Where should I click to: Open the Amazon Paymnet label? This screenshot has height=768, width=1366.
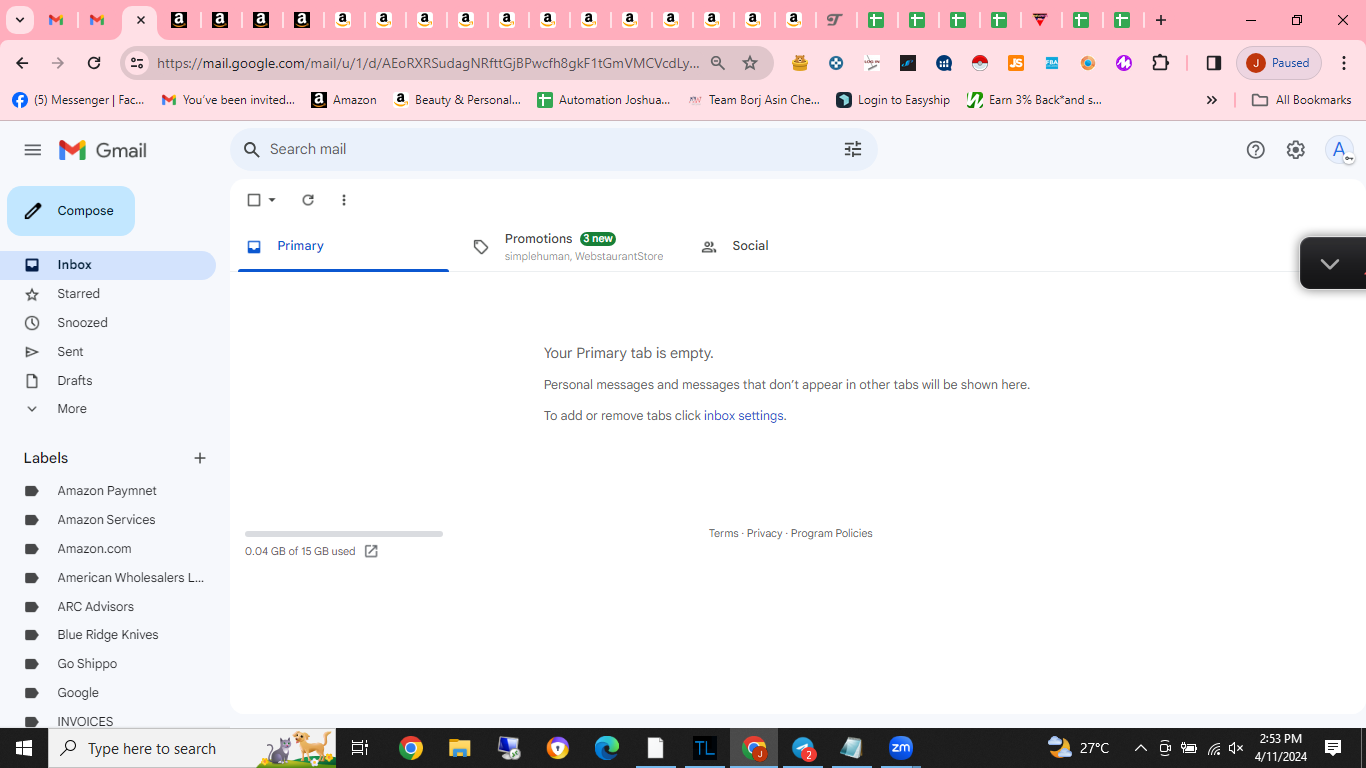[108, 491]
